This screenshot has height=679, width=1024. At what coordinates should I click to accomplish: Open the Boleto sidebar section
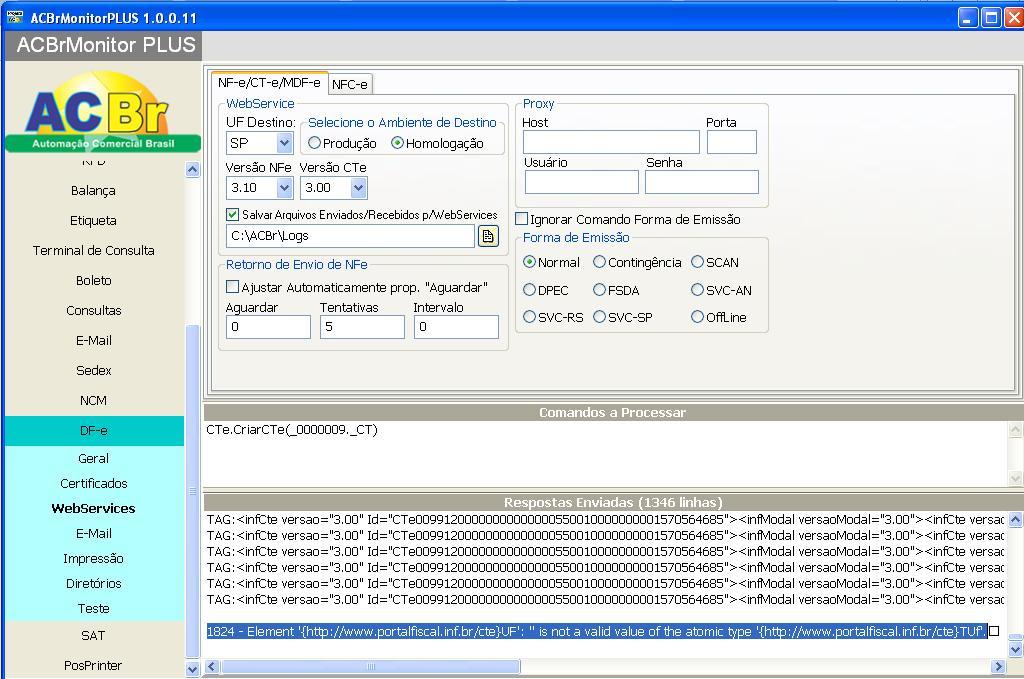tap(93, 281)
